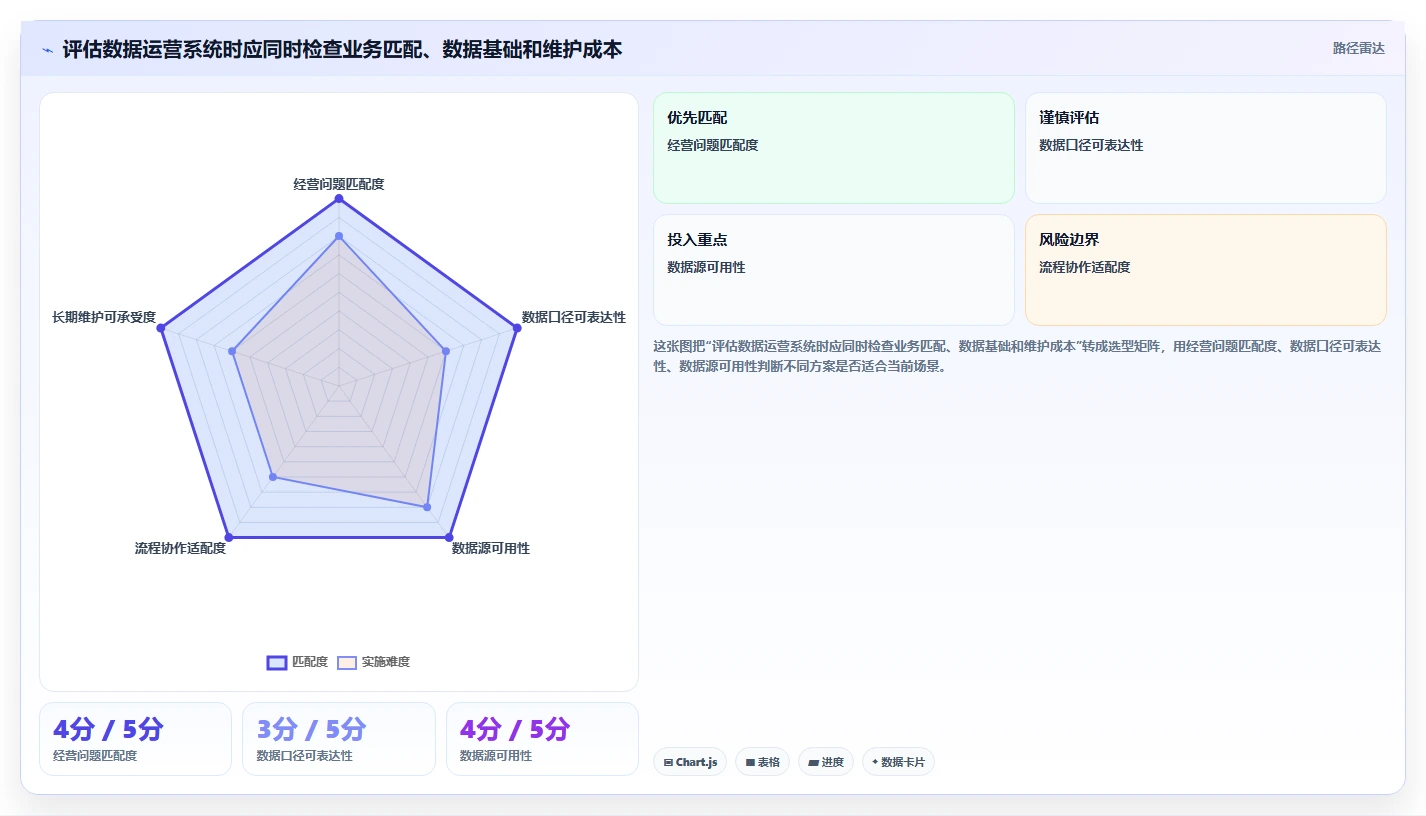Screen dimensions: 1426x816
Task: Click the lightning icon before the title
Action: (x=48, y=50)
